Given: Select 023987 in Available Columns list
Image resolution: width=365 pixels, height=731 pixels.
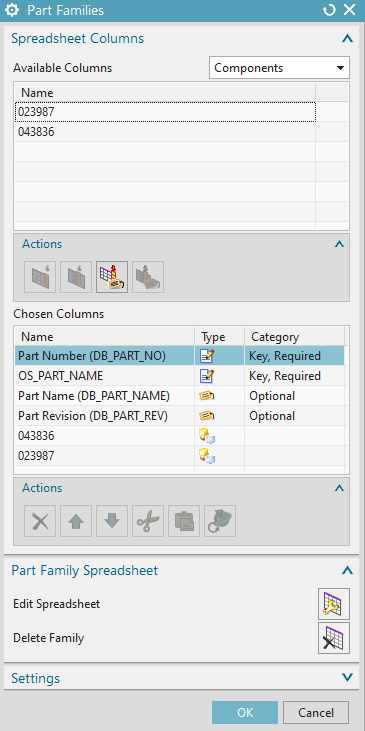Looking at the screenshot, I should (165, 112).
